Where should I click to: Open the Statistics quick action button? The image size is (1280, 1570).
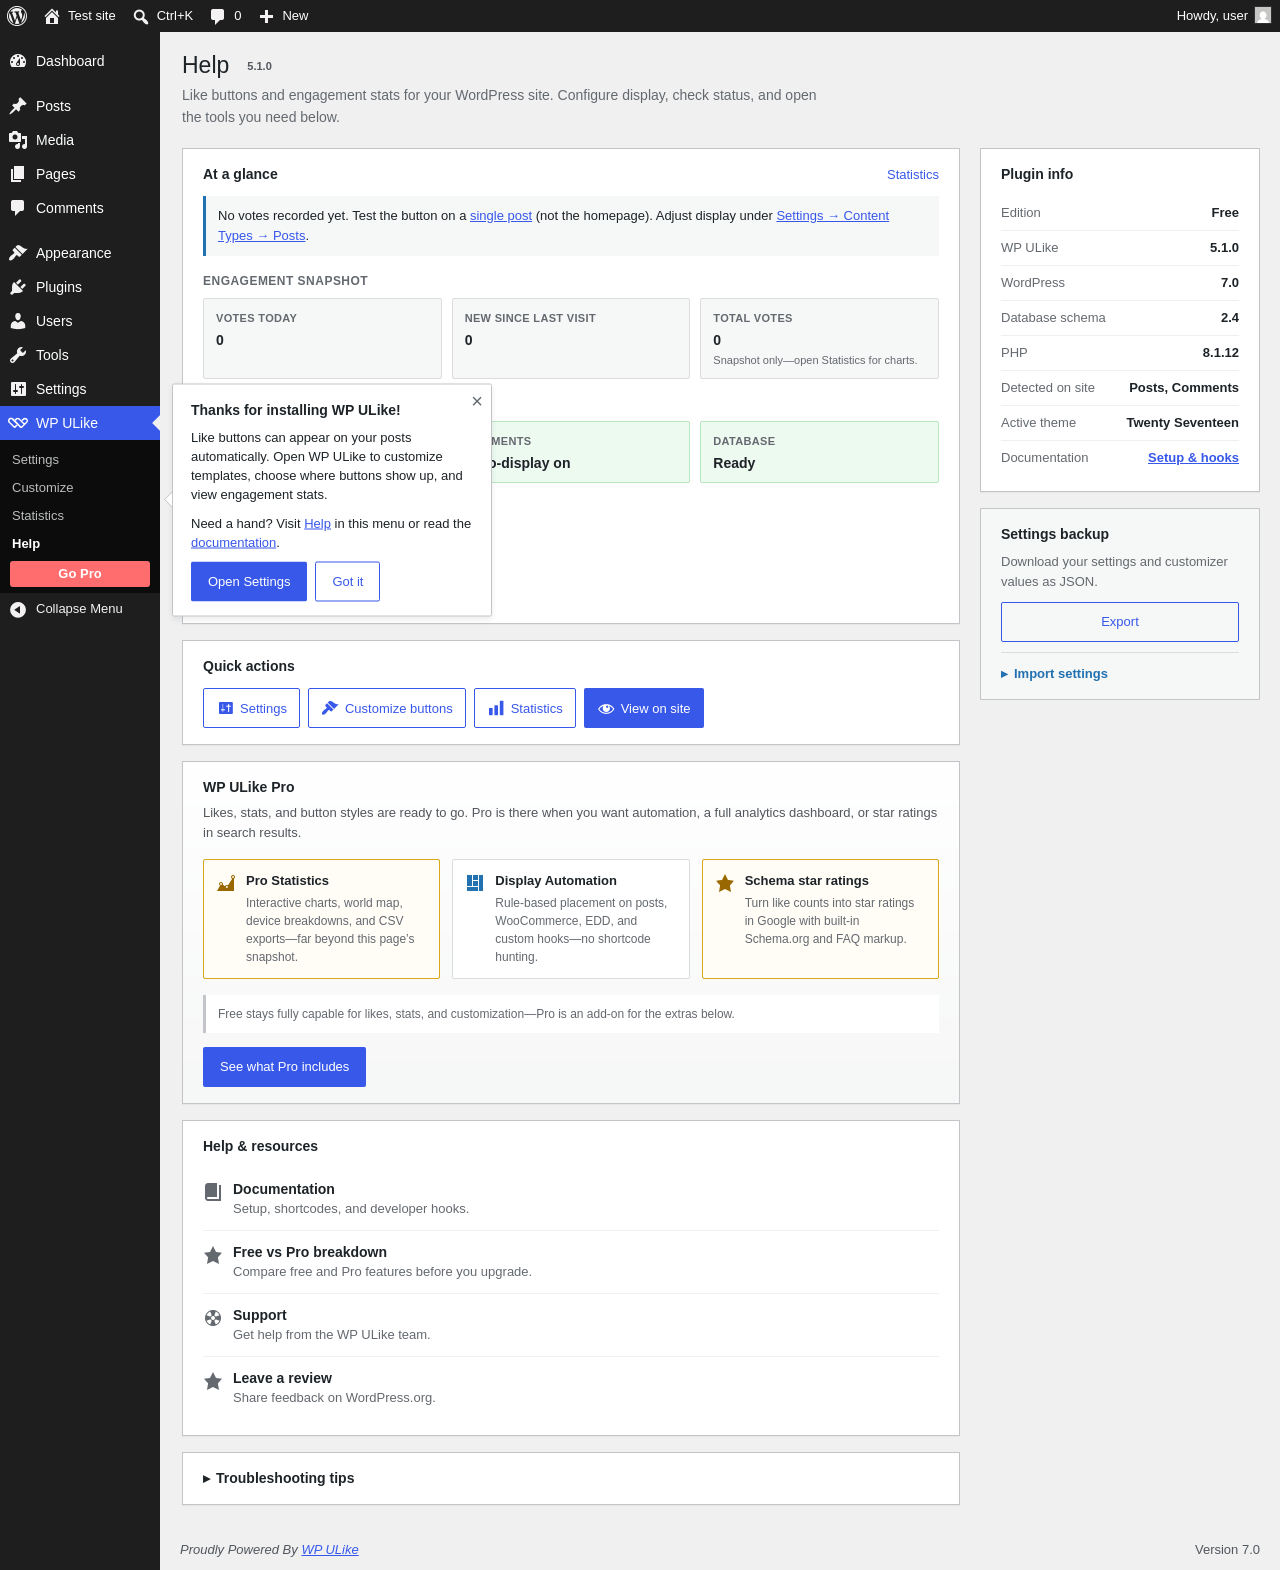525,708
